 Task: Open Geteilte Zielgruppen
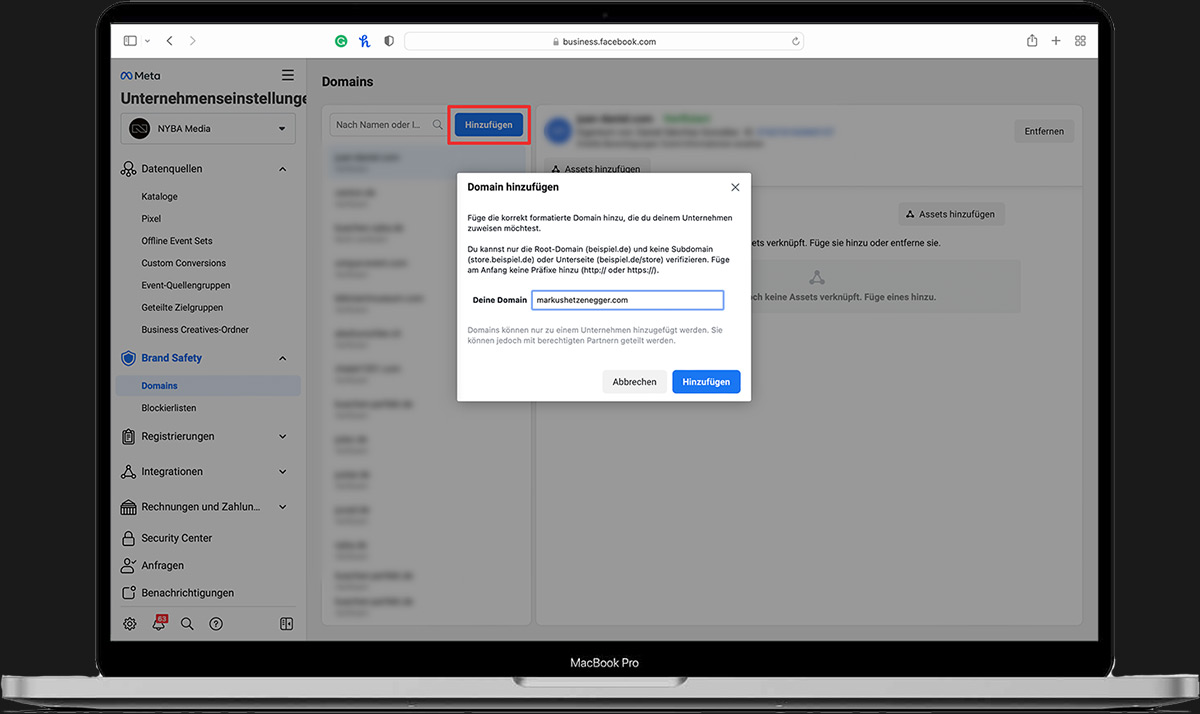pos(182,307)
